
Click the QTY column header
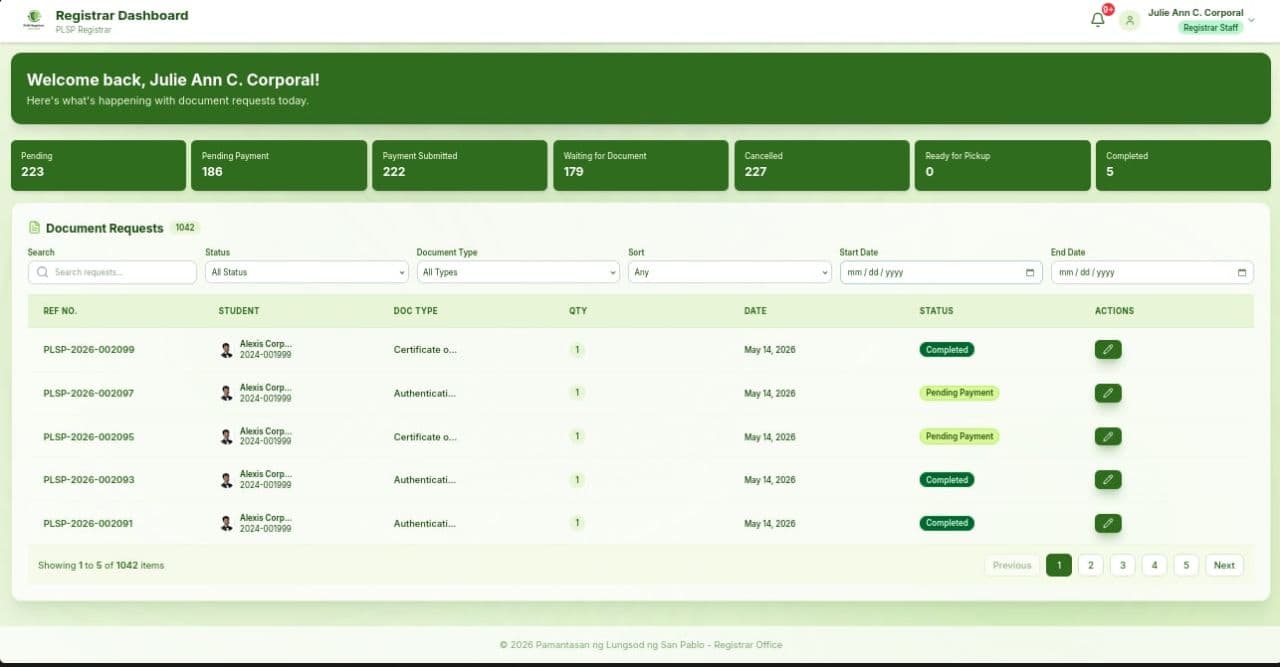click(x=578, y=311)
